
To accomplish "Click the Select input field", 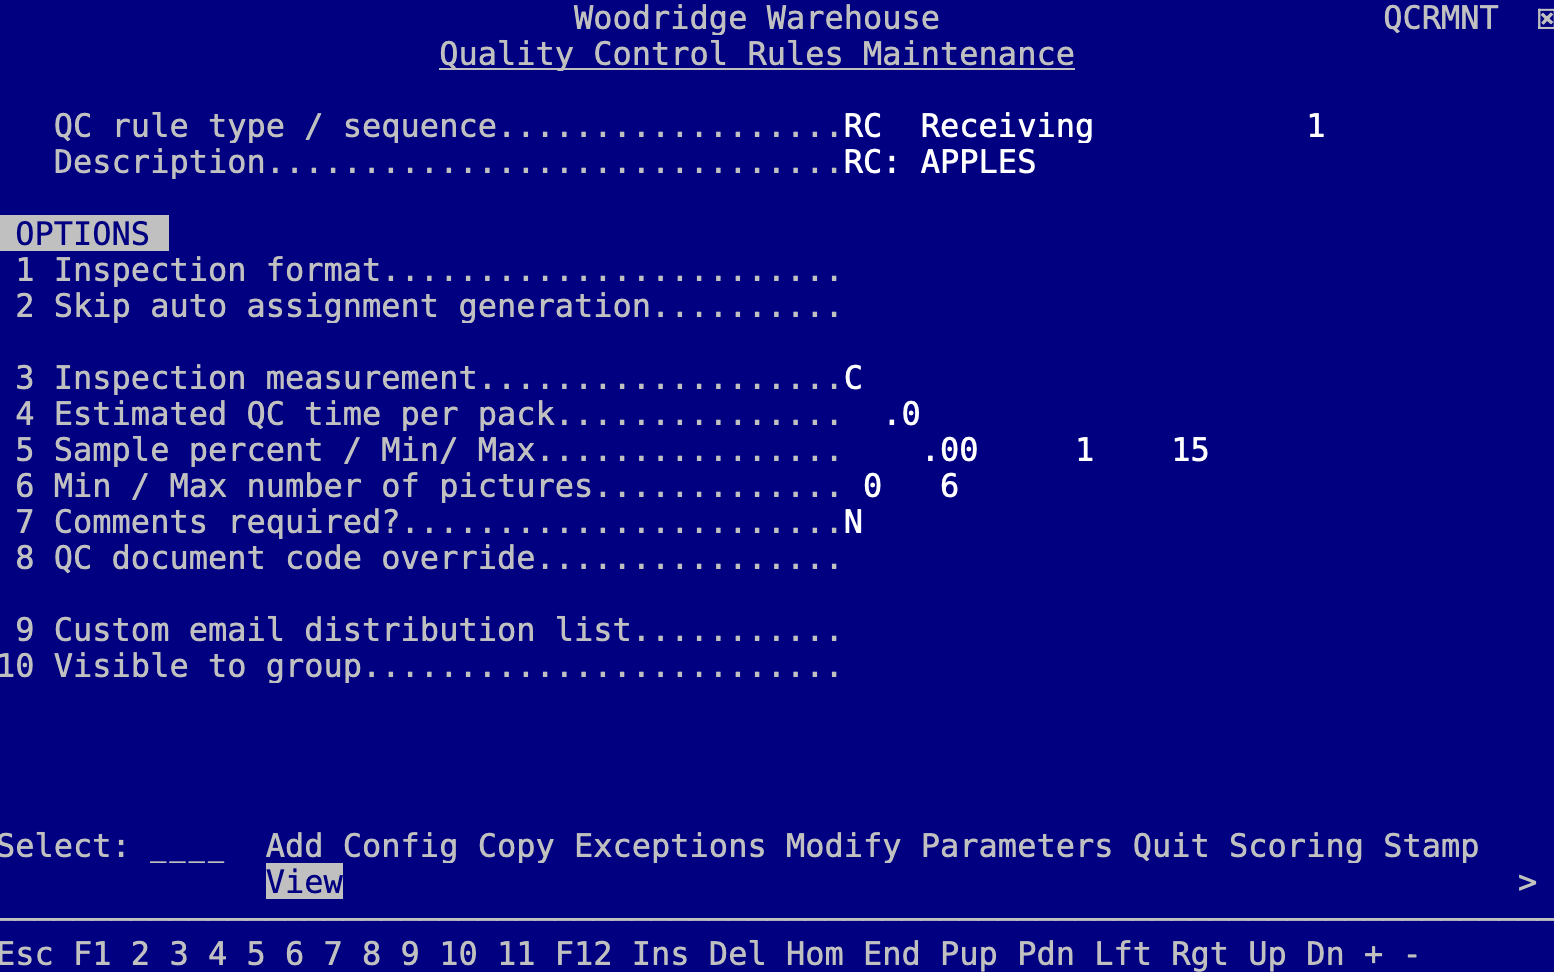I will [187, 846].
